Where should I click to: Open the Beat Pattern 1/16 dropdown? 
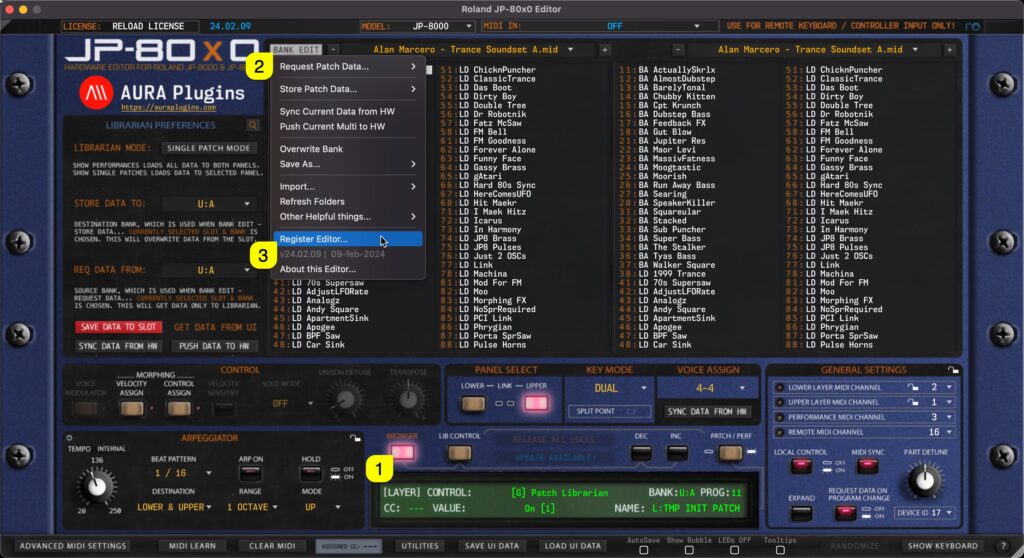click(x=182, y=472)
